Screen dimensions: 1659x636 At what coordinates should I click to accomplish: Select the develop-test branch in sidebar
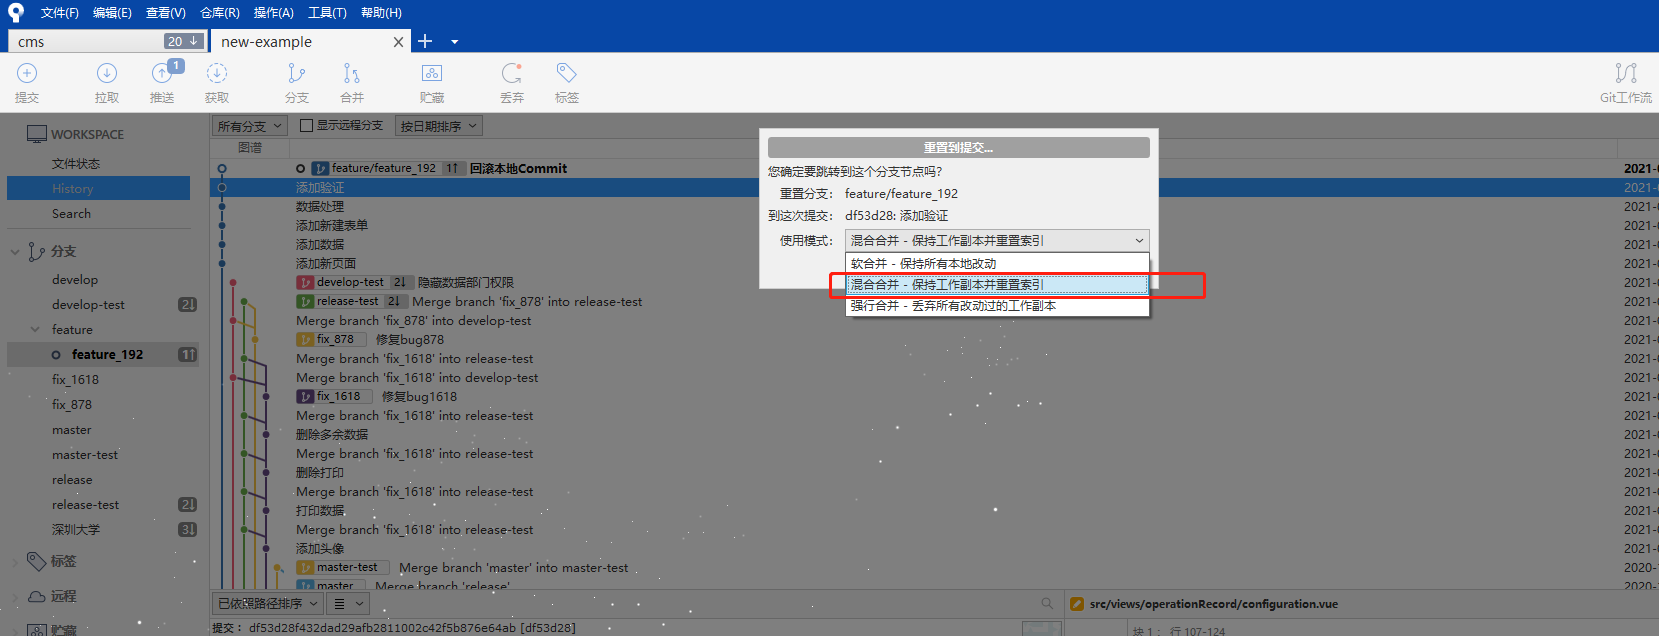pyautogui.click(x=88, y=305)
